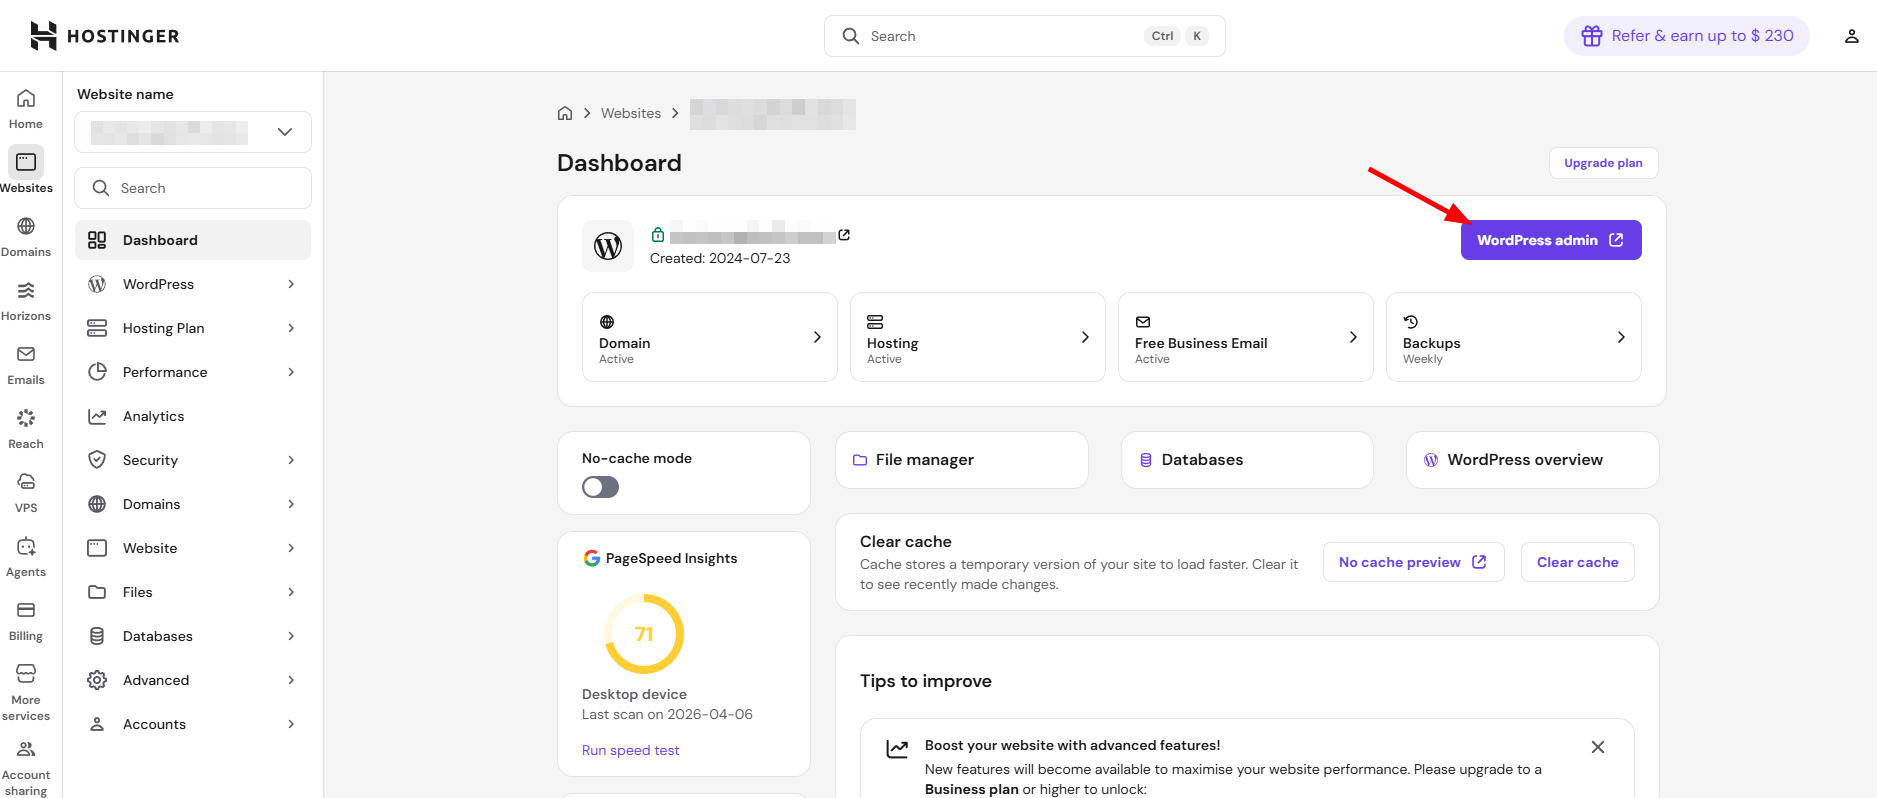Screen dimensions: 1877x798
Task: Open site URL external link icon
Action: pos(844,235)
